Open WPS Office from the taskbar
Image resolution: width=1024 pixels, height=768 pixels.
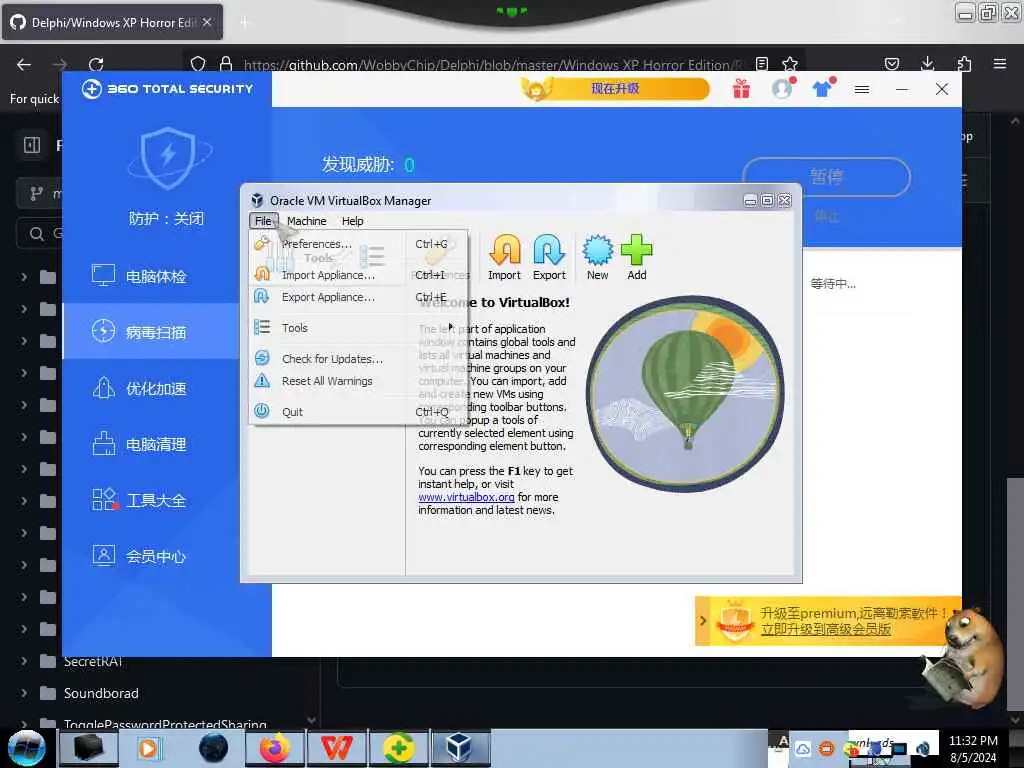point(336,748)
